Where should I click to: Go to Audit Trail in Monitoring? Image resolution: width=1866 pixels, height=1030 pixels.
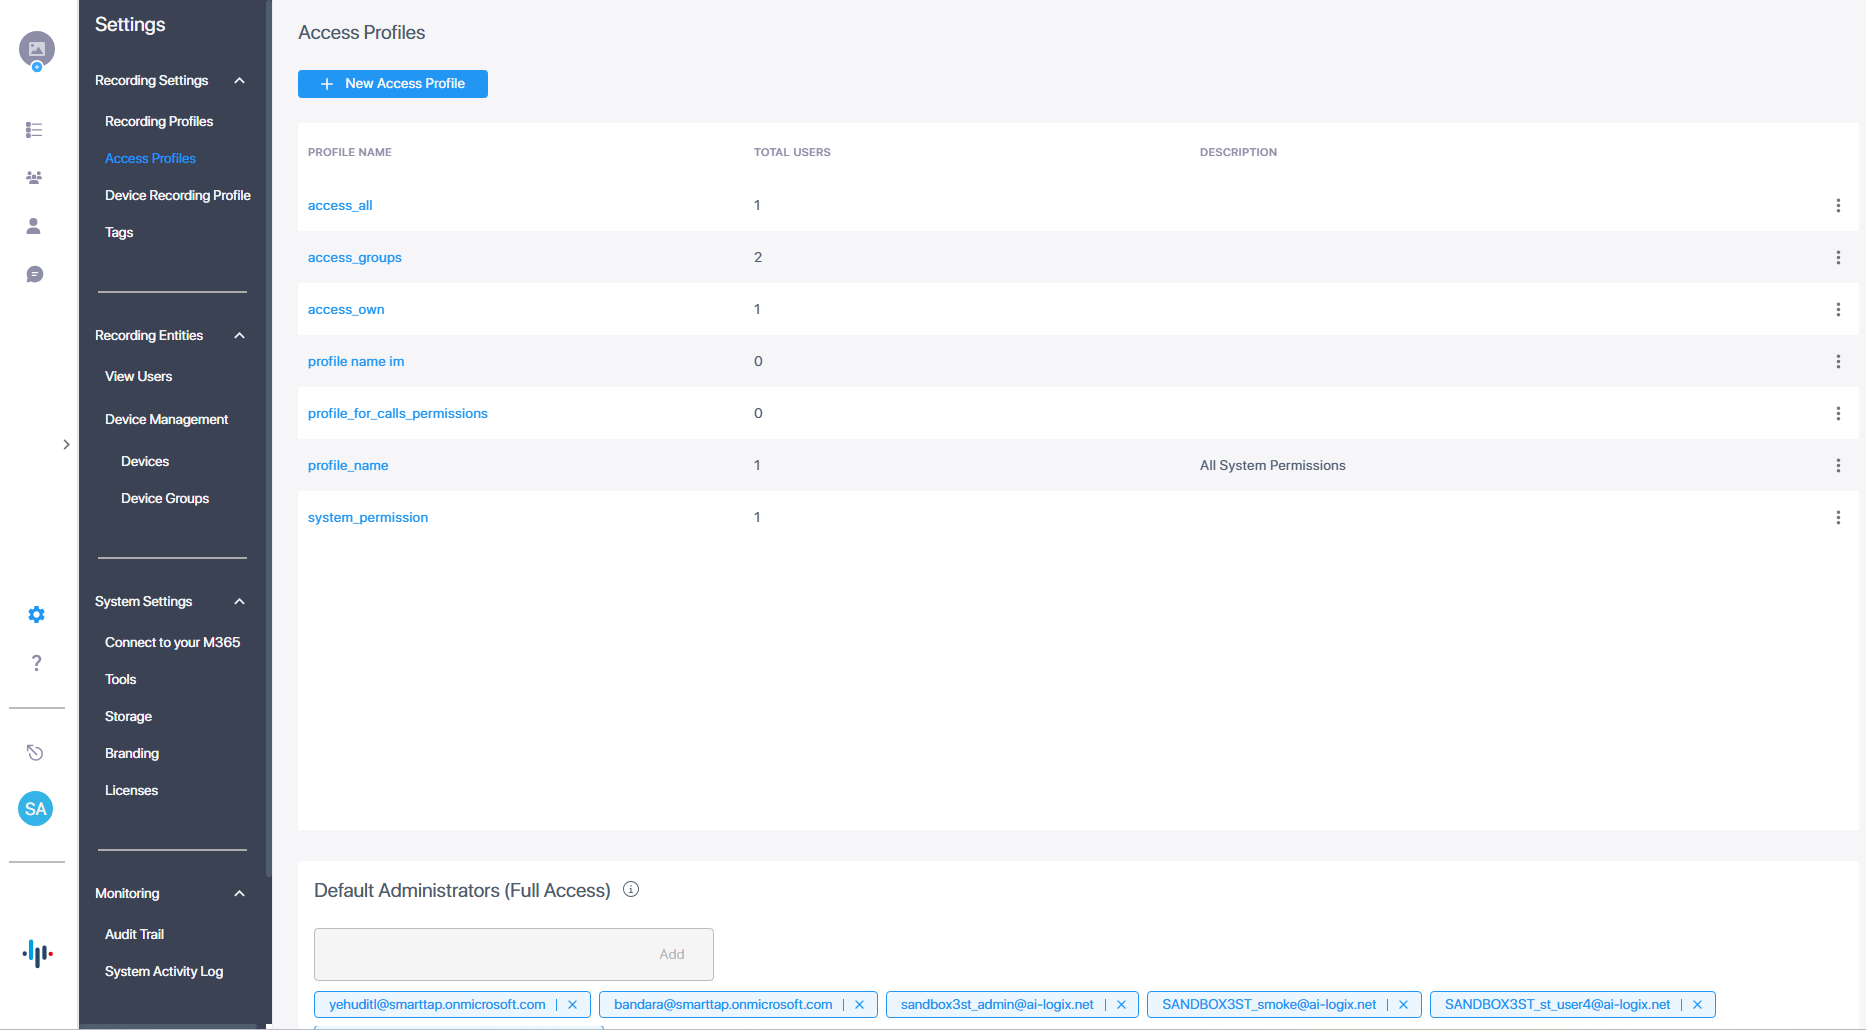tap(134, 934)
